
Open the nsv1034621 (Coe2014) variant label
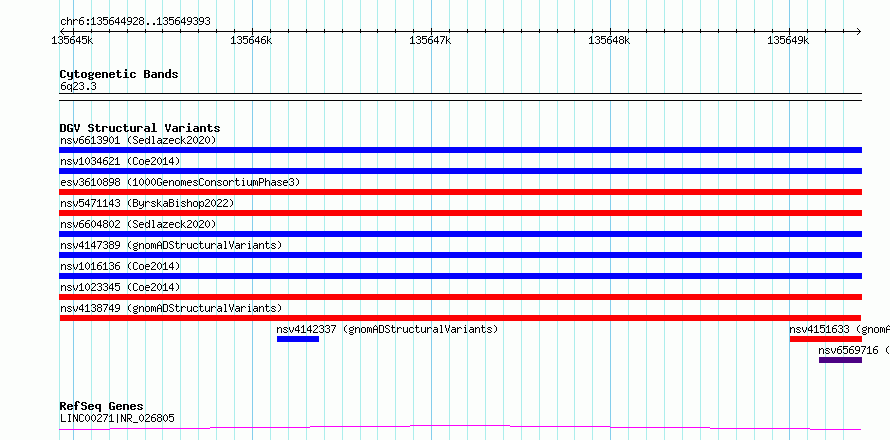120,161
